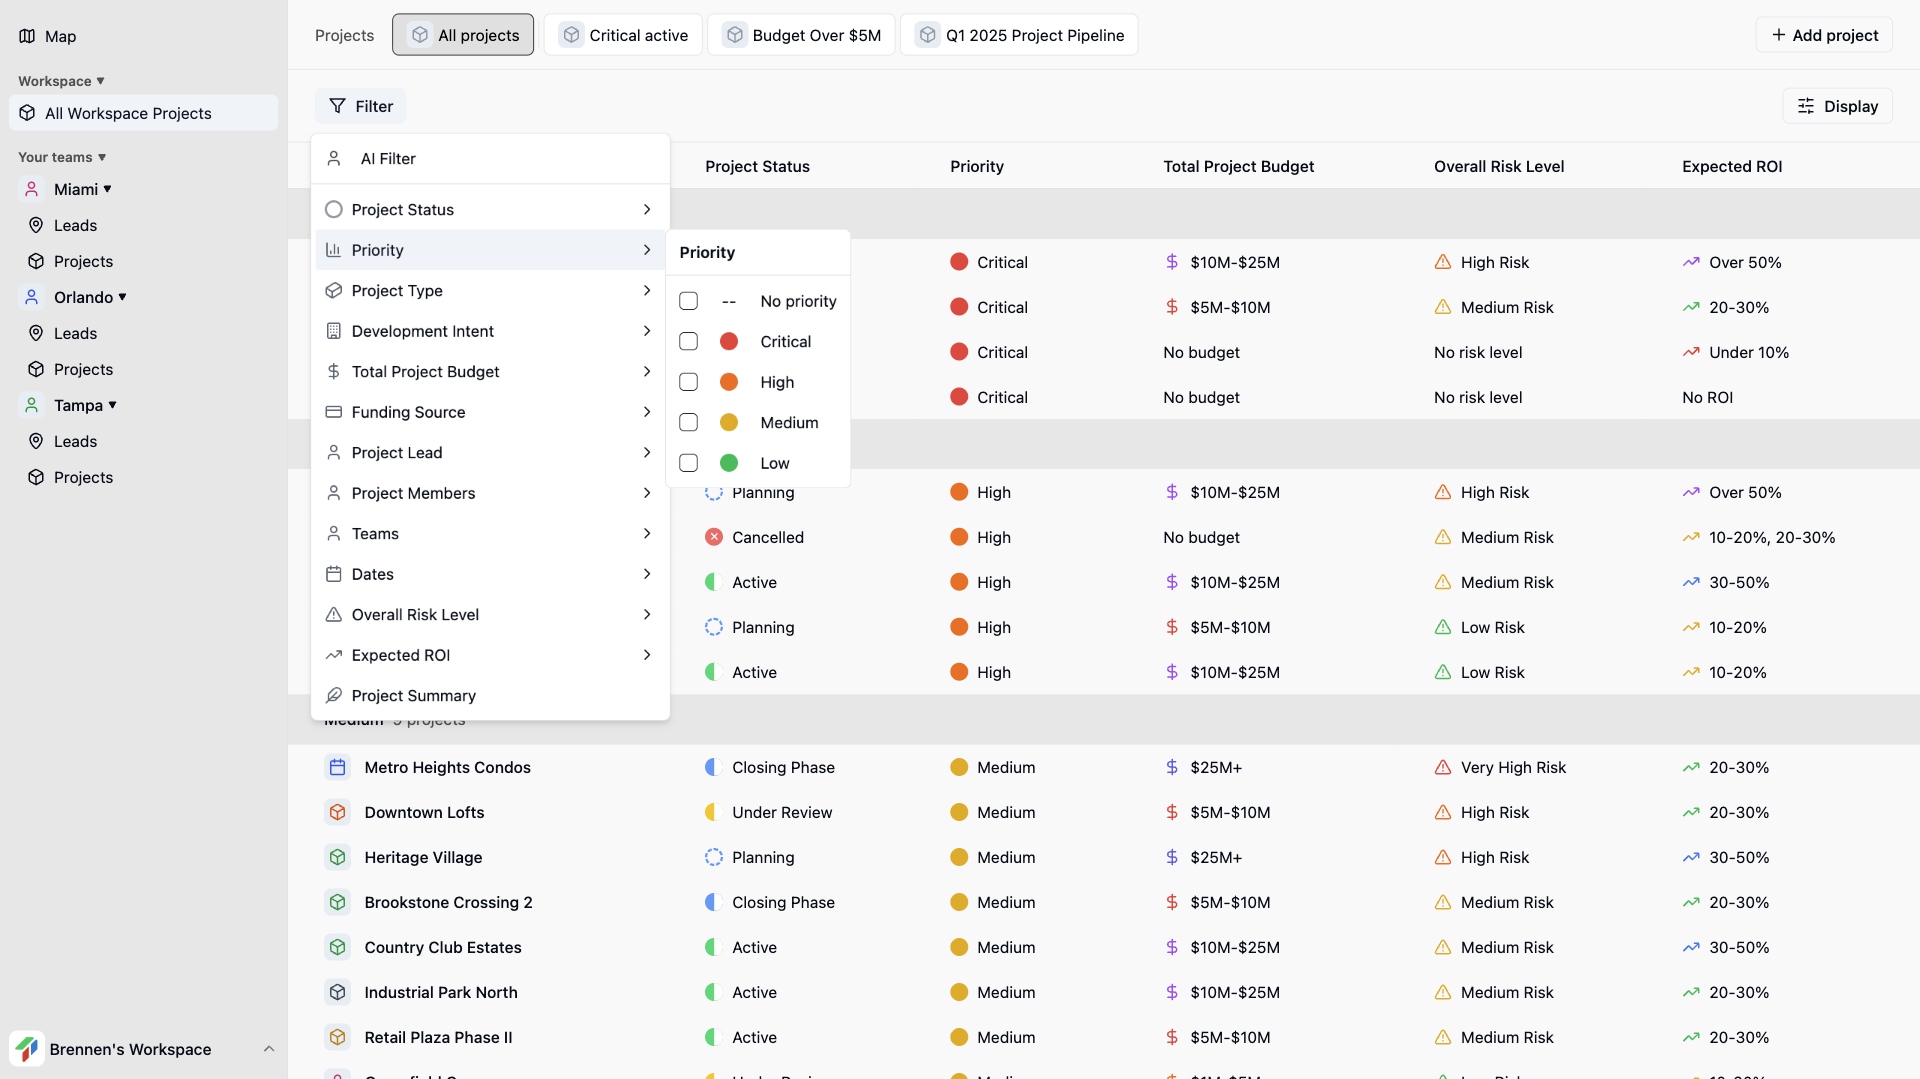Screen dimensions: 1920x1079
Task: Open the Map view in sidebar
Action: pos(60,36)
